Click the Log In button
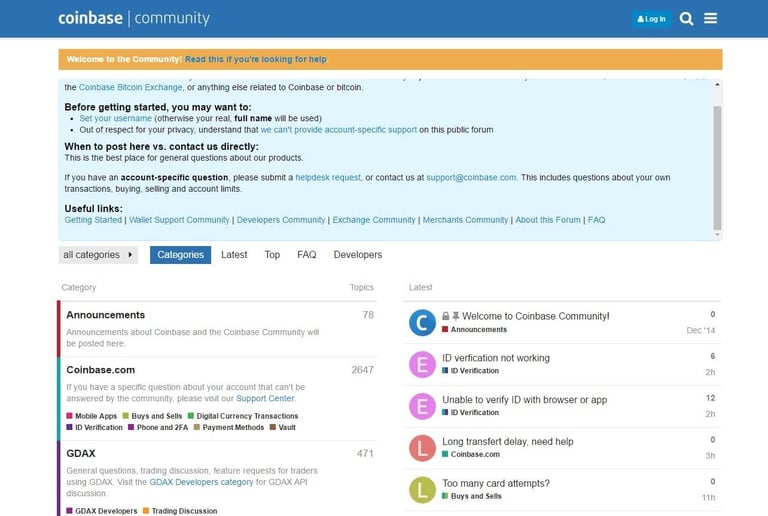The height and width of the screenshot is (516, 768). click(x=651, y=19)
